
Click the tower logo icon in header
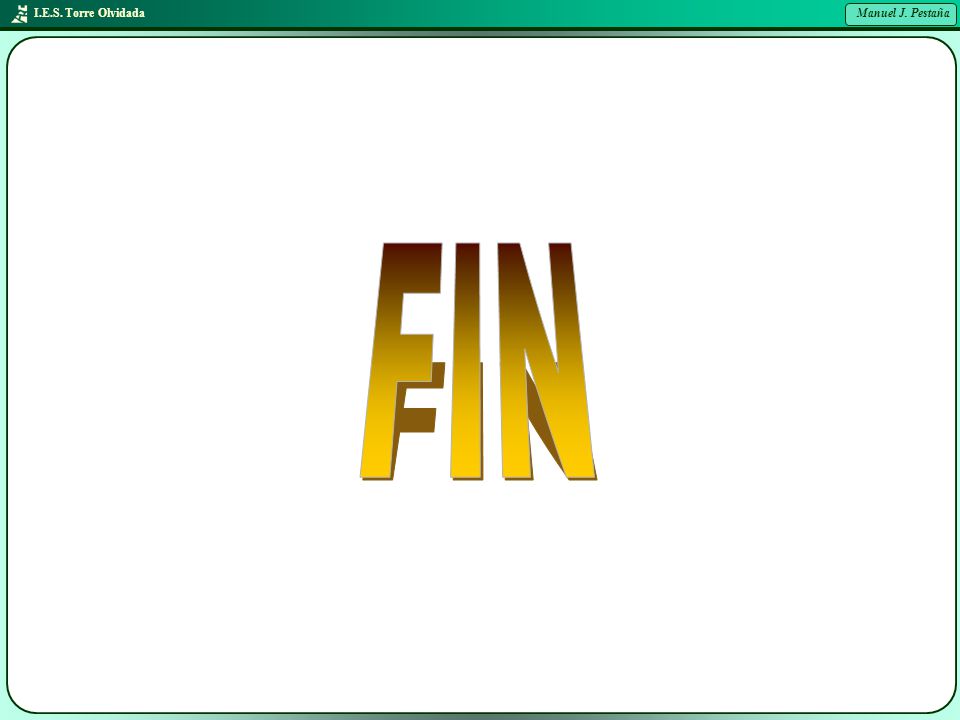coord(20,13)
